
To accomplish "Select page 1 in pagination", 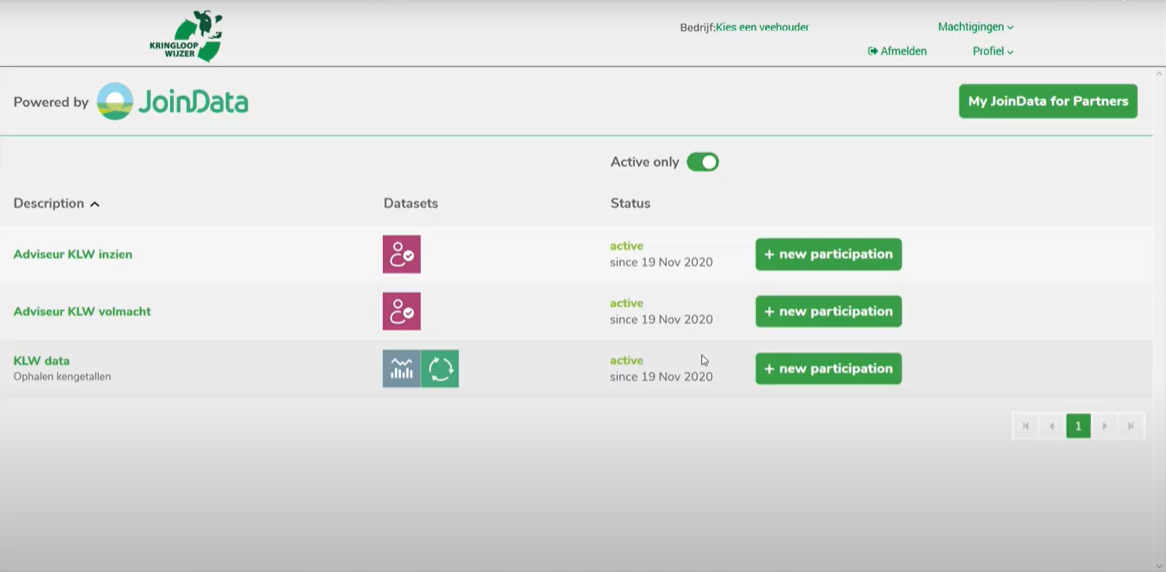I will coord(1078,426).
